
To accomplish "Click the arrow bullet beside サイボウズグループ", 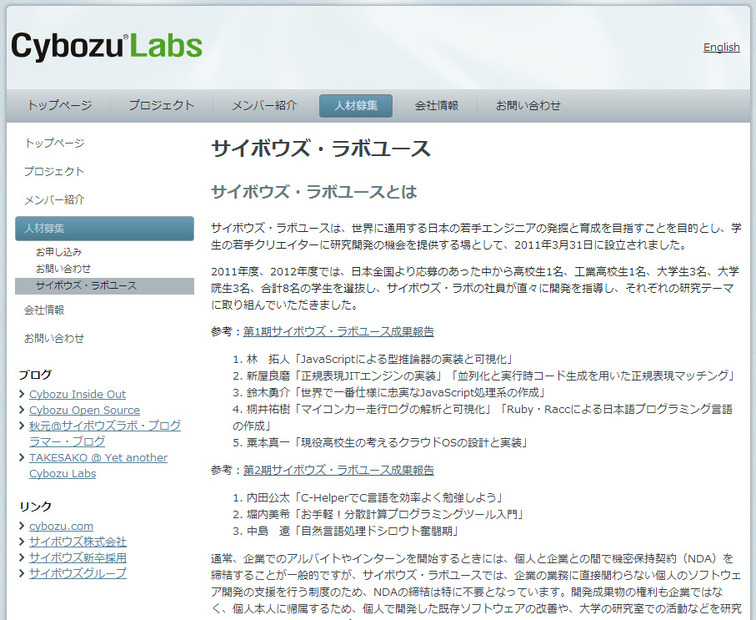I will 22,573.
